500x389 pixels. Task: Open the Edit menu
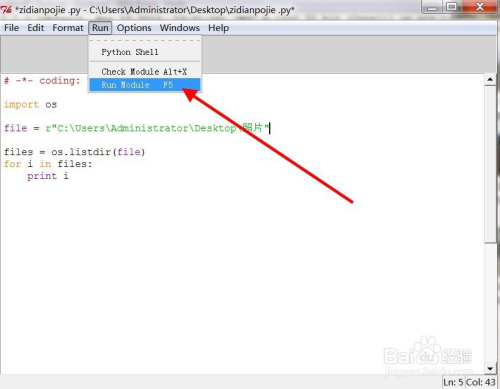(36, 28)
